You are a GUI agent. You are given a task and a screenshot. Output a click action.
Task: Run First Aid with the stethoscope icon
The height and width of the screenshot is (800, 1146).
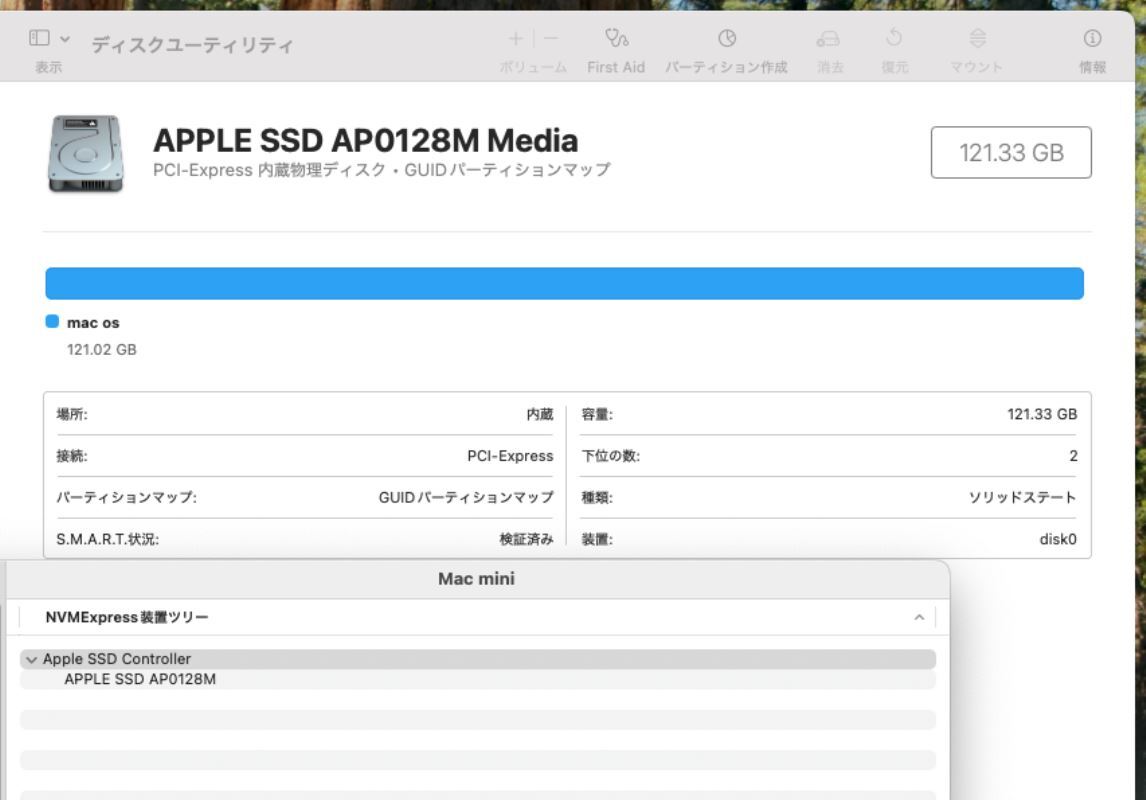click(616, 40)
